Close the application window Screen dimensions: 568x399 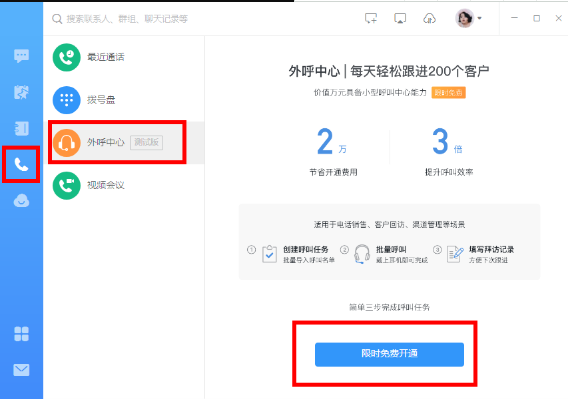click(559, 18)
